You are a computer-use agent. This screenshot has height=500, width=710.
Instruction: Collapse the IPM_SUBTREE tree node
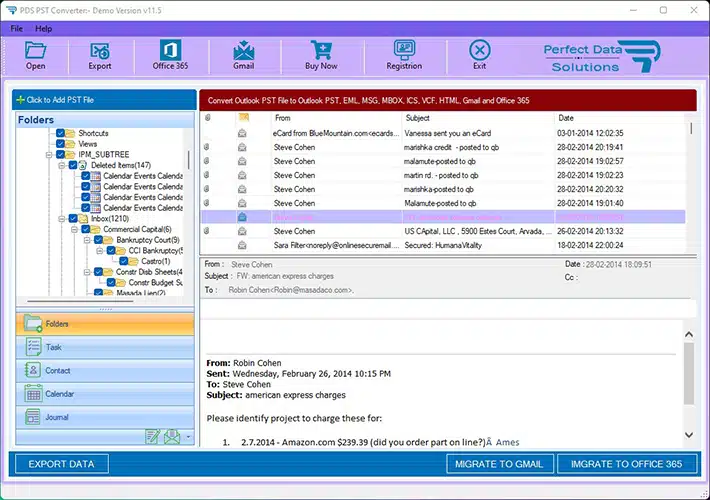[49, 155]
